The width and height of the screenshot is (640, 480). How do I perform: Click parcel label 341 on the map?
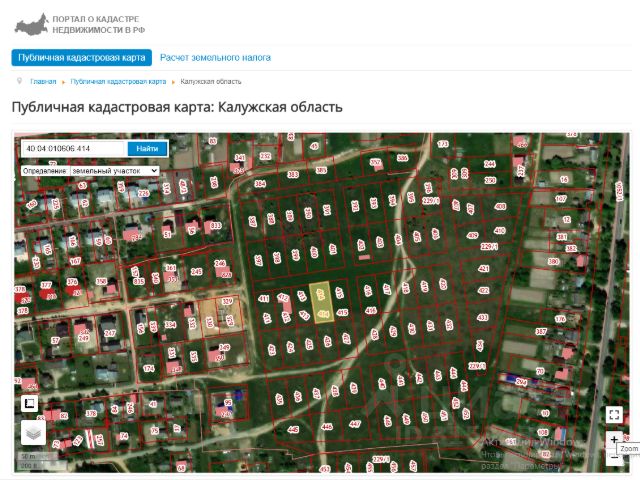tap(240, 158)
